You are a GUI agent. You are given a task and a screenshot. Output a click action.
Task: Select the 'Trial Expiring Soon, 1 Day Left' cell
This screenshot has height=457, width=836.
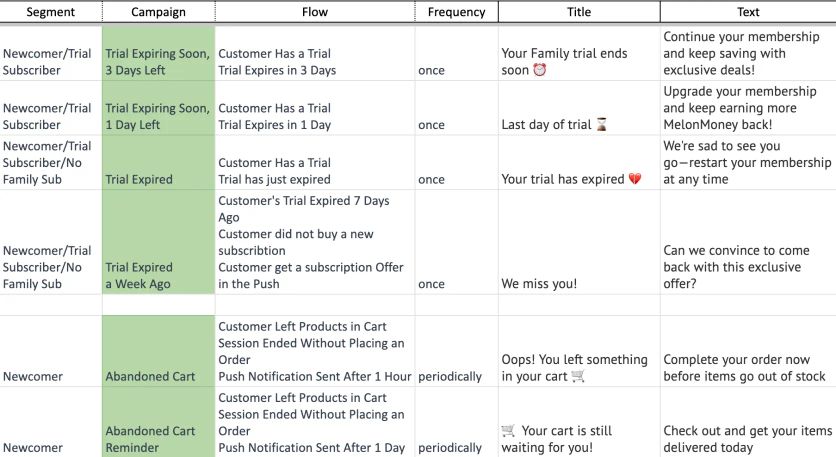click(158, 116)
